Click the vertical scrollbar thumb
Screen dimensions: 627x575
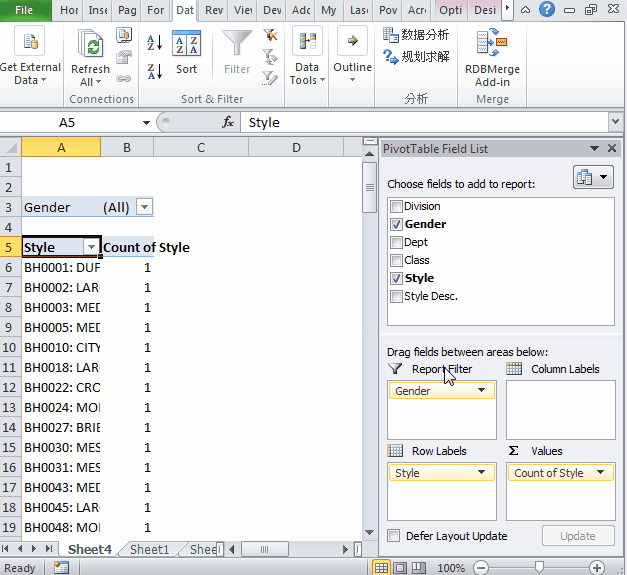pos(370,187)
